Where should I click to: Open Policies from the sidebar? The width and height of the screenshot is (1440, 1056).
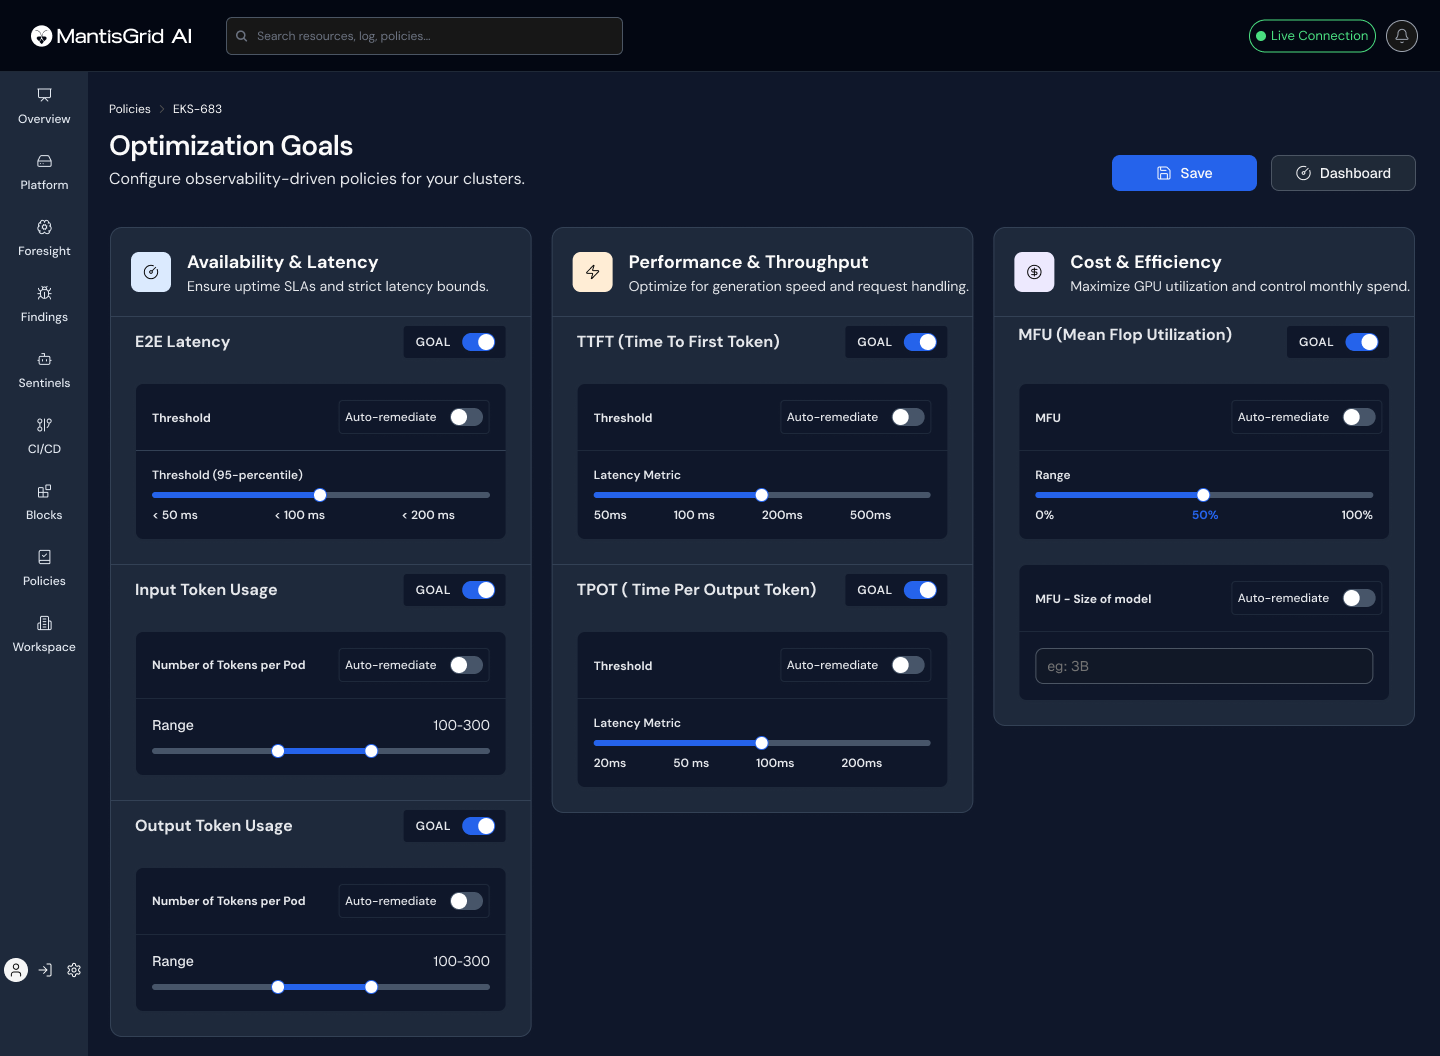pos(44,568)
